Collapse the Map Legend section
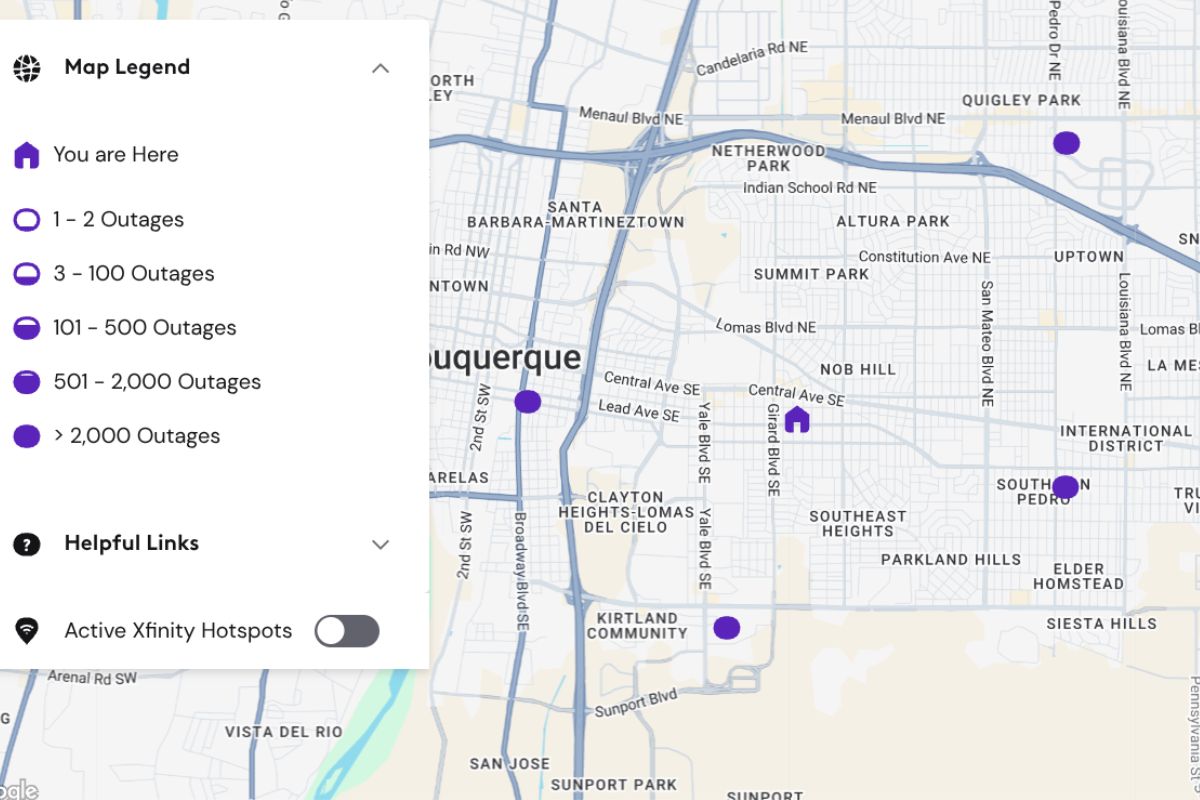This screenshot has height=800, width=1200. tap(380, 68)
